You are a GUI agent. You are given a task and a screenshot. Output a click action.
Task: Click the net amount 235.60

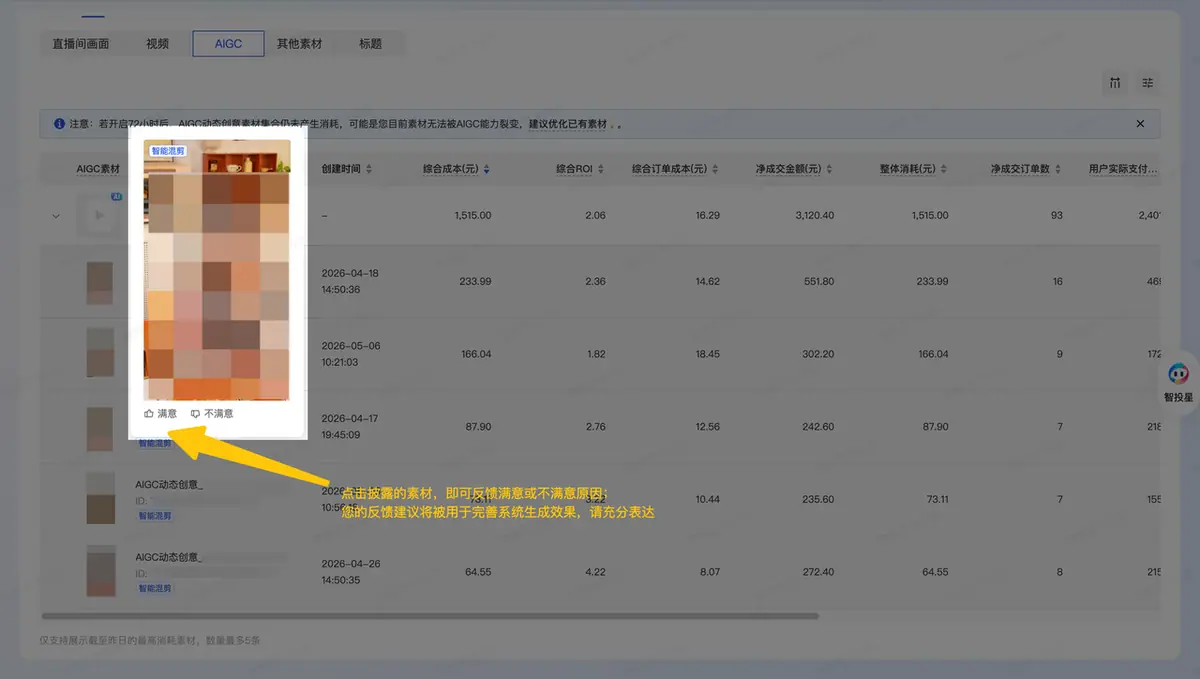pos(818,499)
